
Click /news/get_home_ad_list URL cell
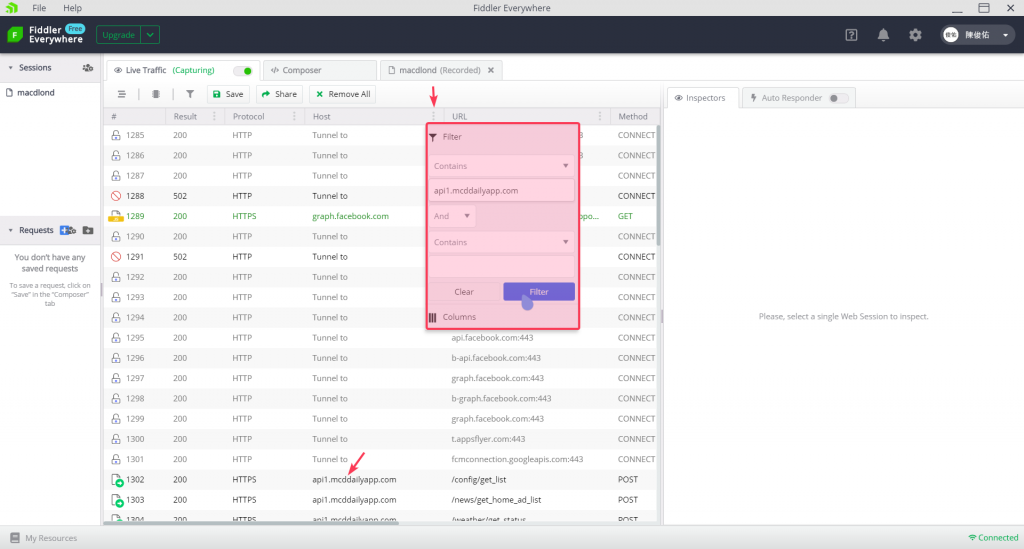tap(496, 500)
